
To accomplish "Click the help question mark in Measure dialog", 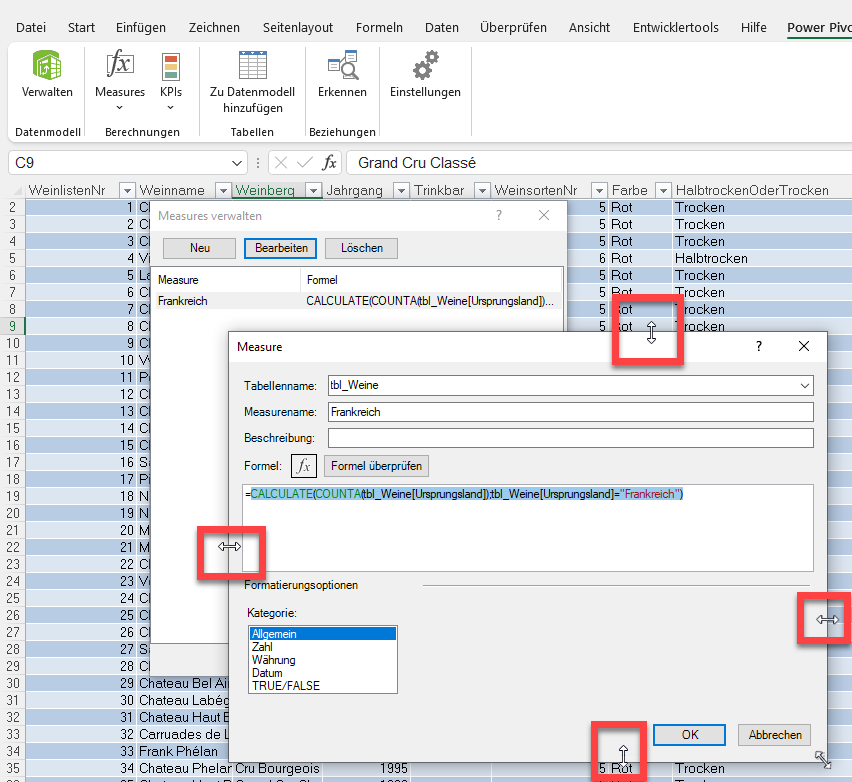I will 759,346.
